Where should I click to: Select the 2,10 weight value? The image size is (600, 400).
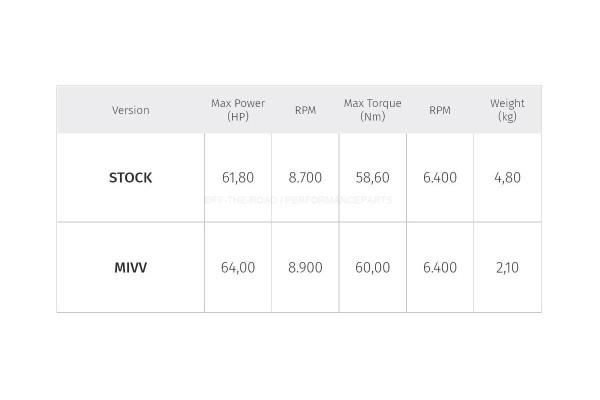pyautogui.click(x=507, y=267)
